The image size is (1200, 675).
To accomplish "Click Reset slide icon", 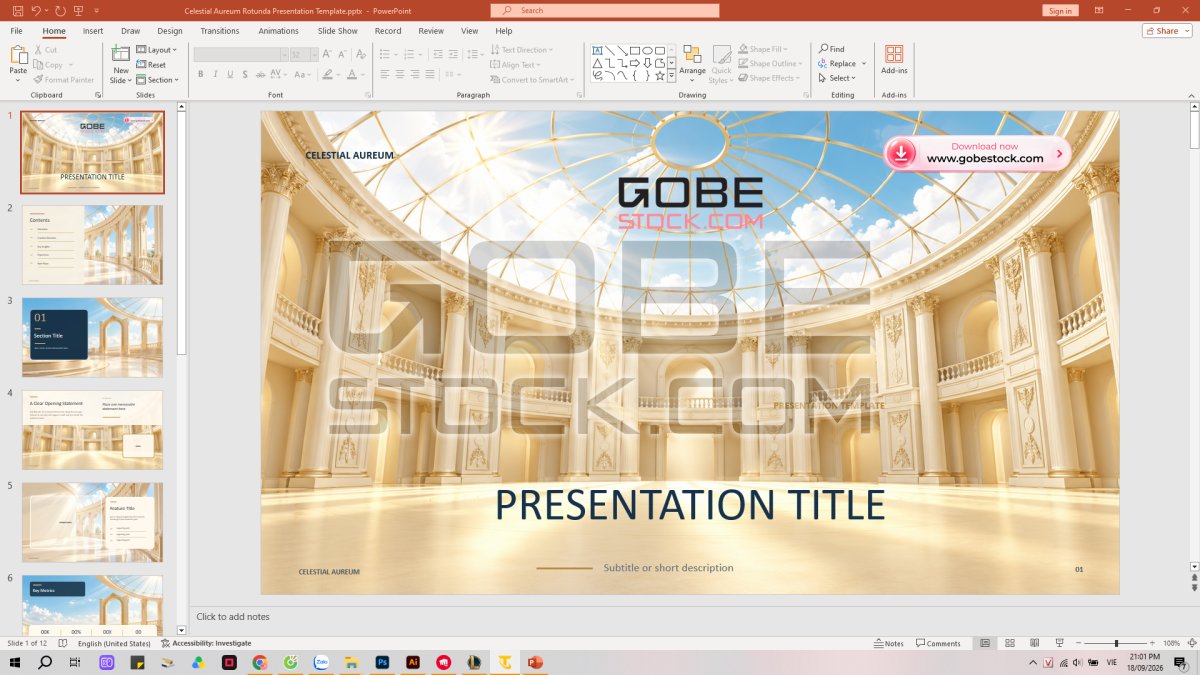I will pyautogui.click(x=141, y=65).
